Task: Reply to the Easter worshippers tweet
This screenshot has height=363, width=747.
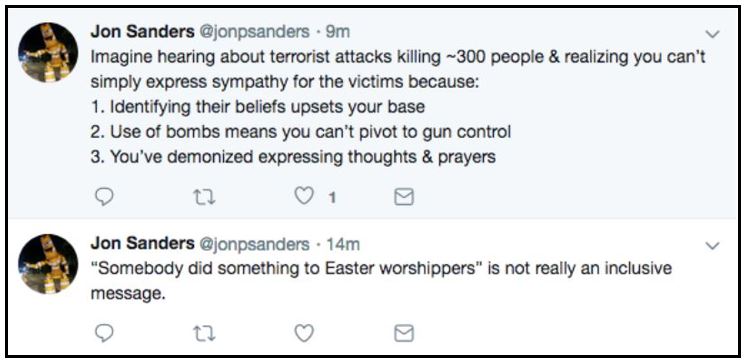Action: pyautogui.click(x=104, y=333)
